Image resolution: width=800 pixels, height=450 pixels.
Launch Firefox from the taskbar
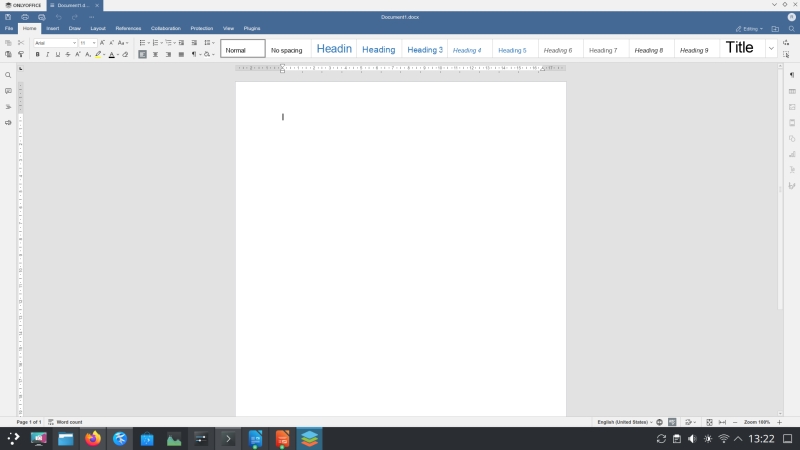93,438
